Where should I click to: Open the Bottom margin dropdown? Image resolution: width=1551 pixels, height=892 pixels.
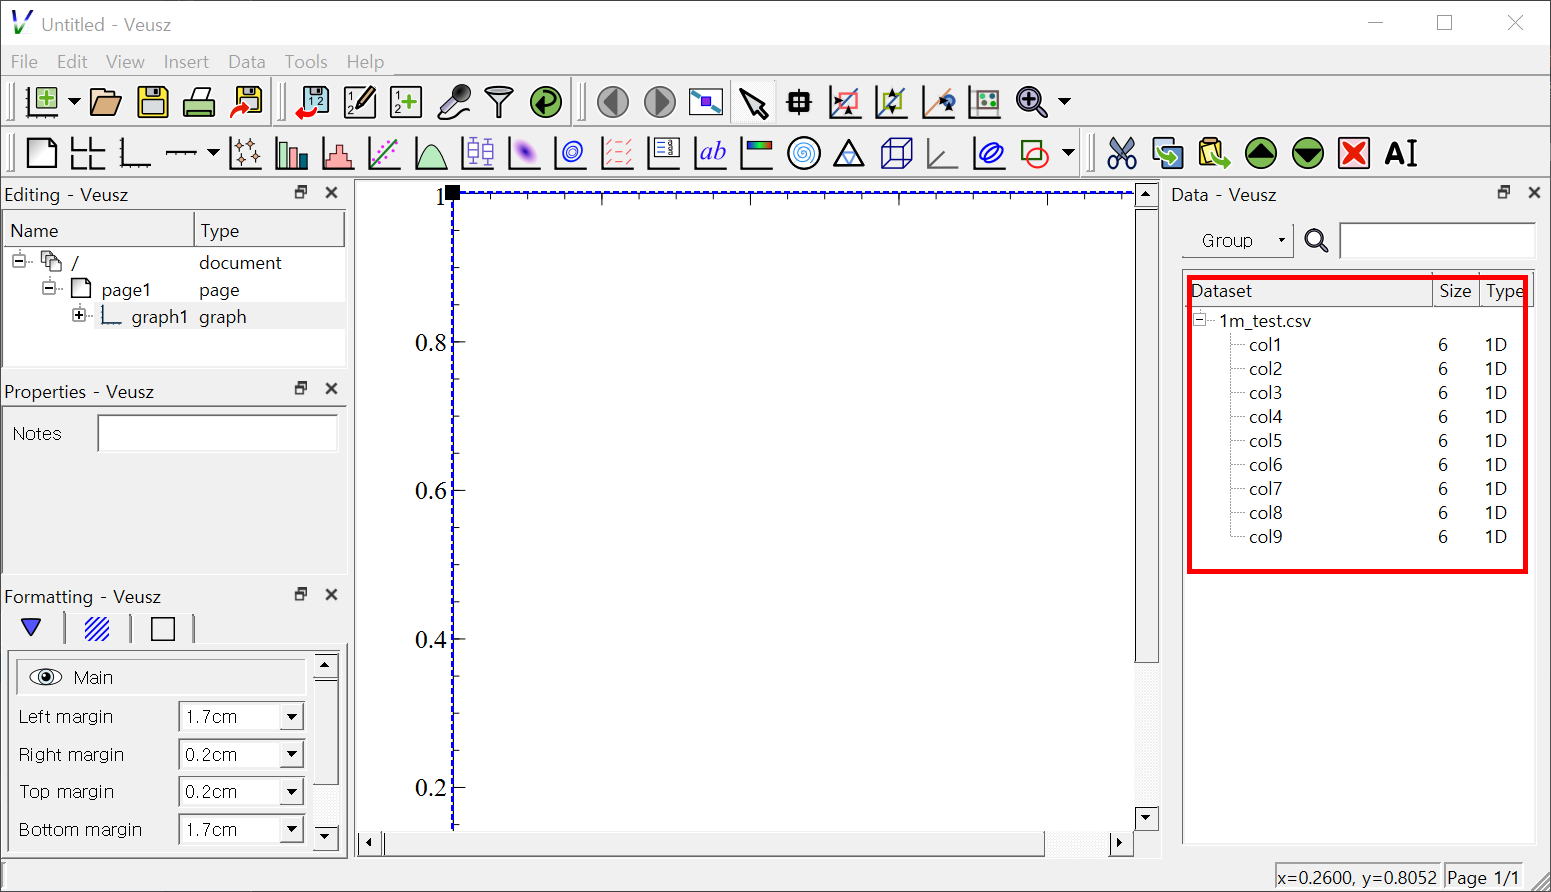(292, 830)
